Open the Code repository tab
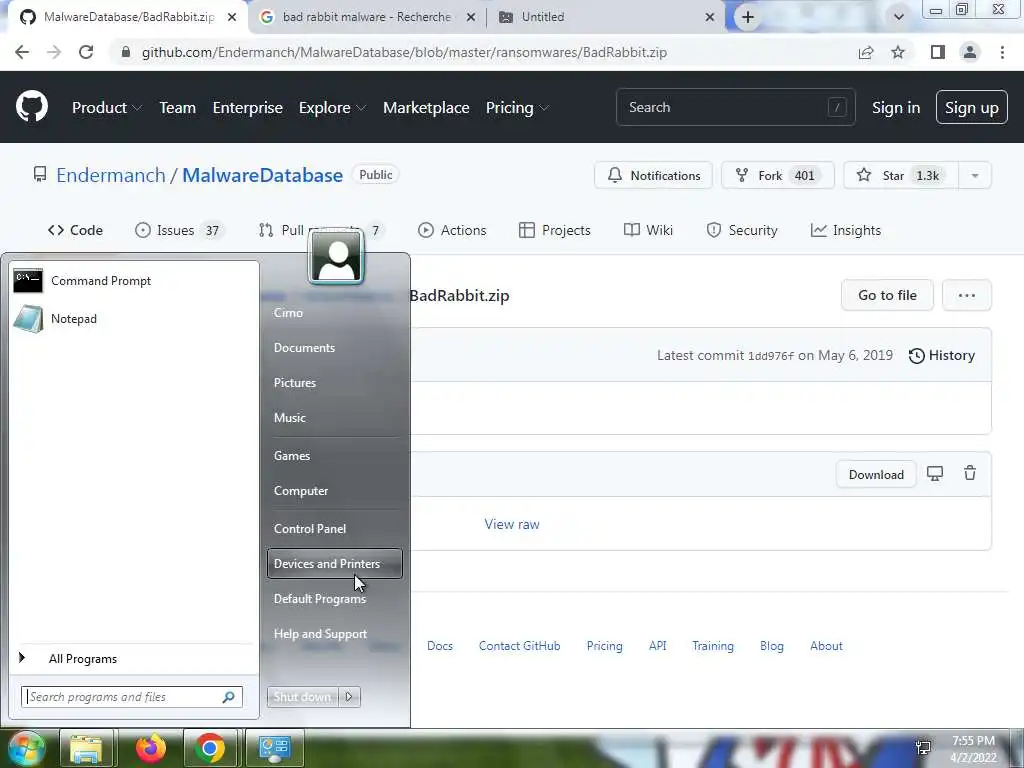The width and height of the screenshot is (1024, 768). tap(75, 230)
